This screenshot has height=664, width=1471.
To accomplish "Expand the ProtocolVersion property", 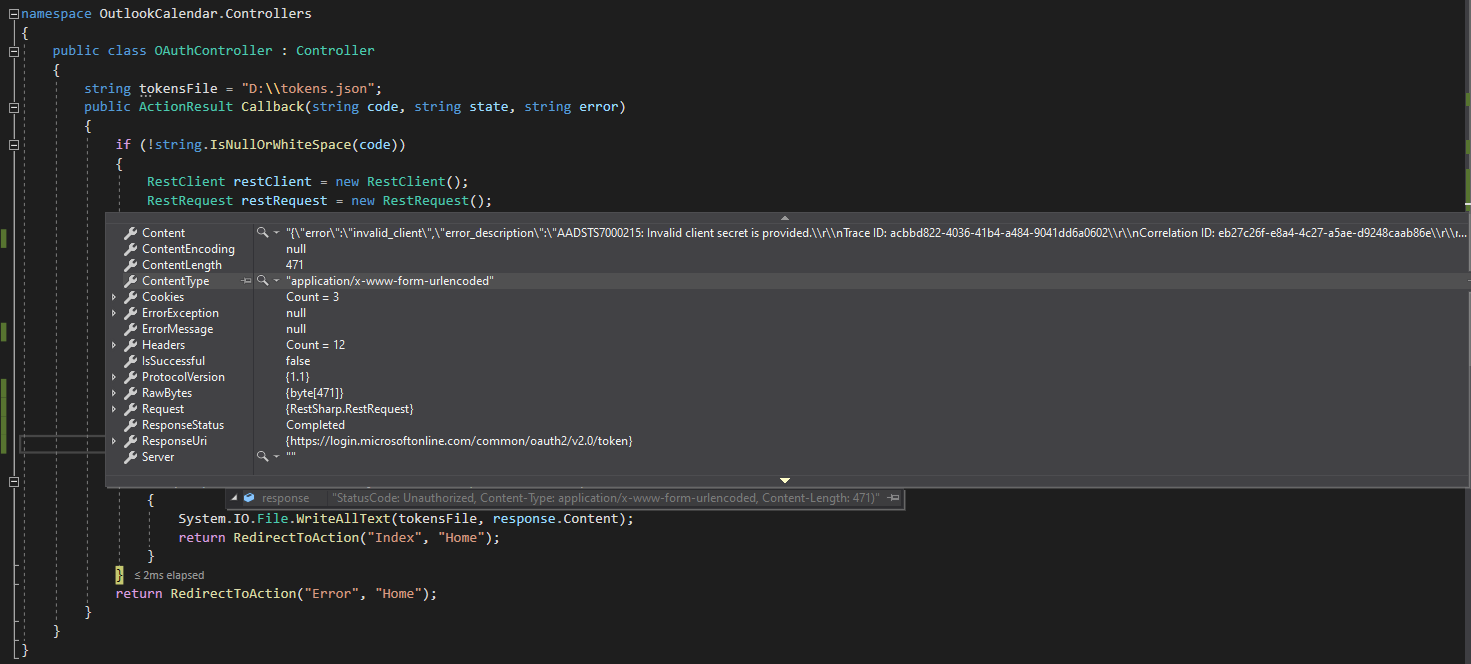I will pyautogui.click(x=114, y=377).
